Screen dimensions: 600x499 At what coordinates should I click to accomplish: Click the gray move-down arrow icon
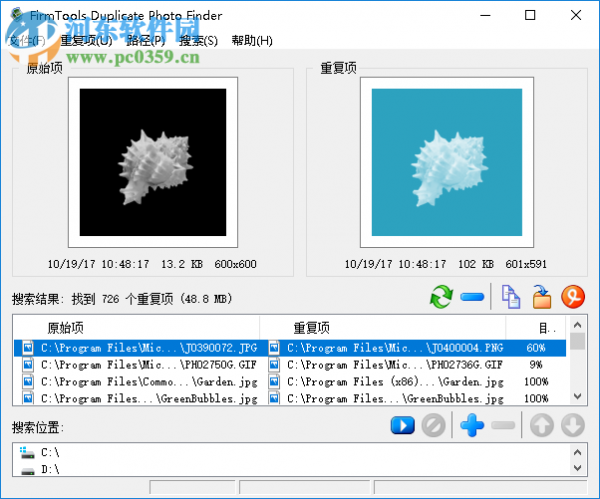pyautogui.click(x=573, y=425)
